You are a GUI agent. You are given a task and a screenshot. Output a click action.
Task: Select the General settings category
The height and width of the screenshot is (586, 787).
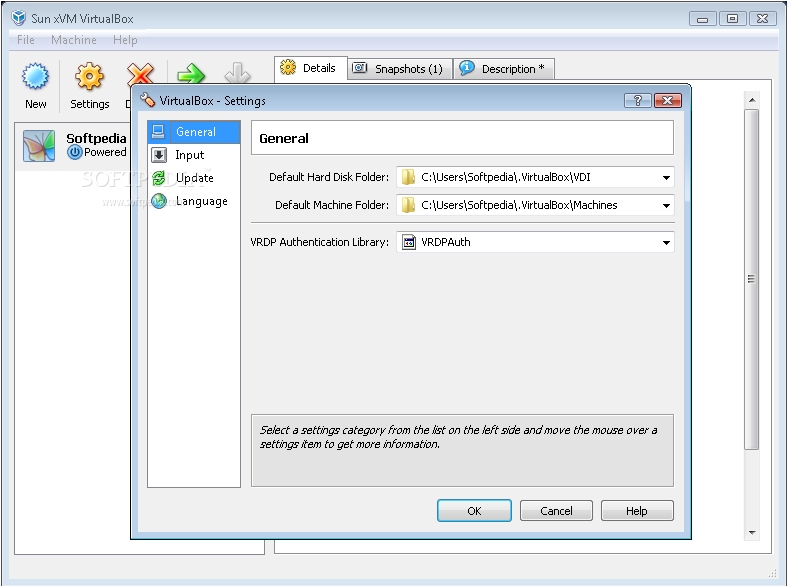click(194, 131)
